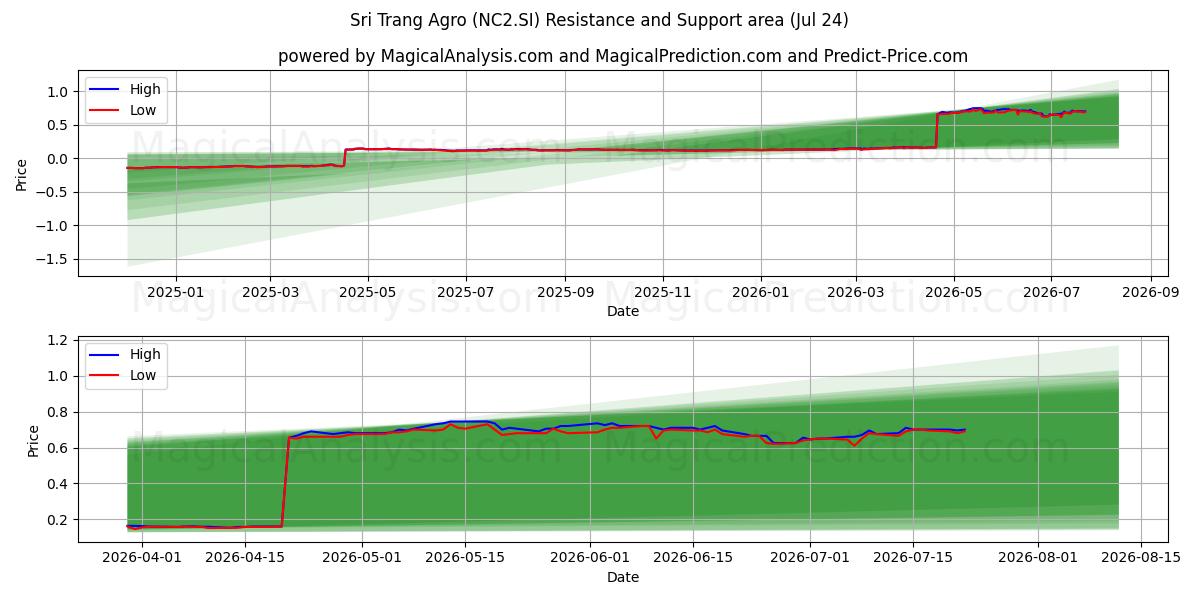Click the '2025-03' tick label on top chart
Viewport: 1200px width, 600px height.
point(270,292)
